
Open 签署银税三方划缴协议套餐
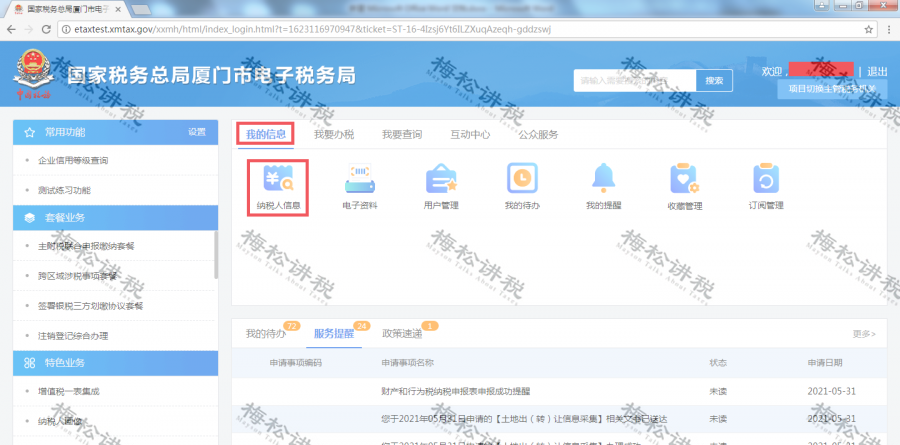(91, 306)
